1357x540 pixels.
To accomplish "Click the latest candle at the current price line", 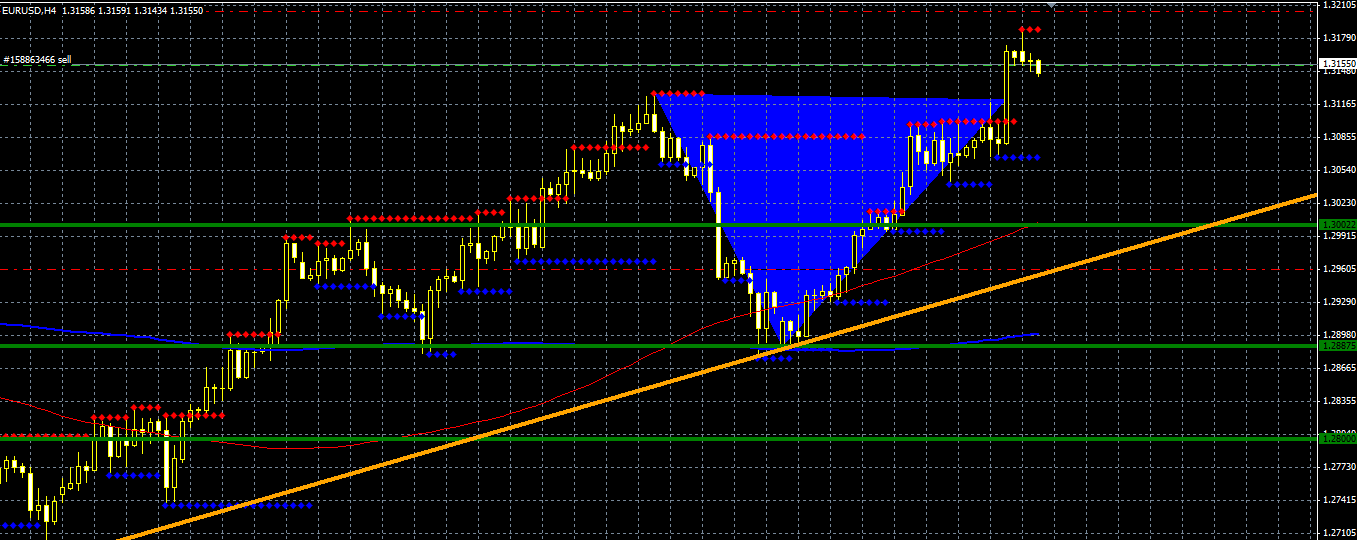I will click(1039, 67).
